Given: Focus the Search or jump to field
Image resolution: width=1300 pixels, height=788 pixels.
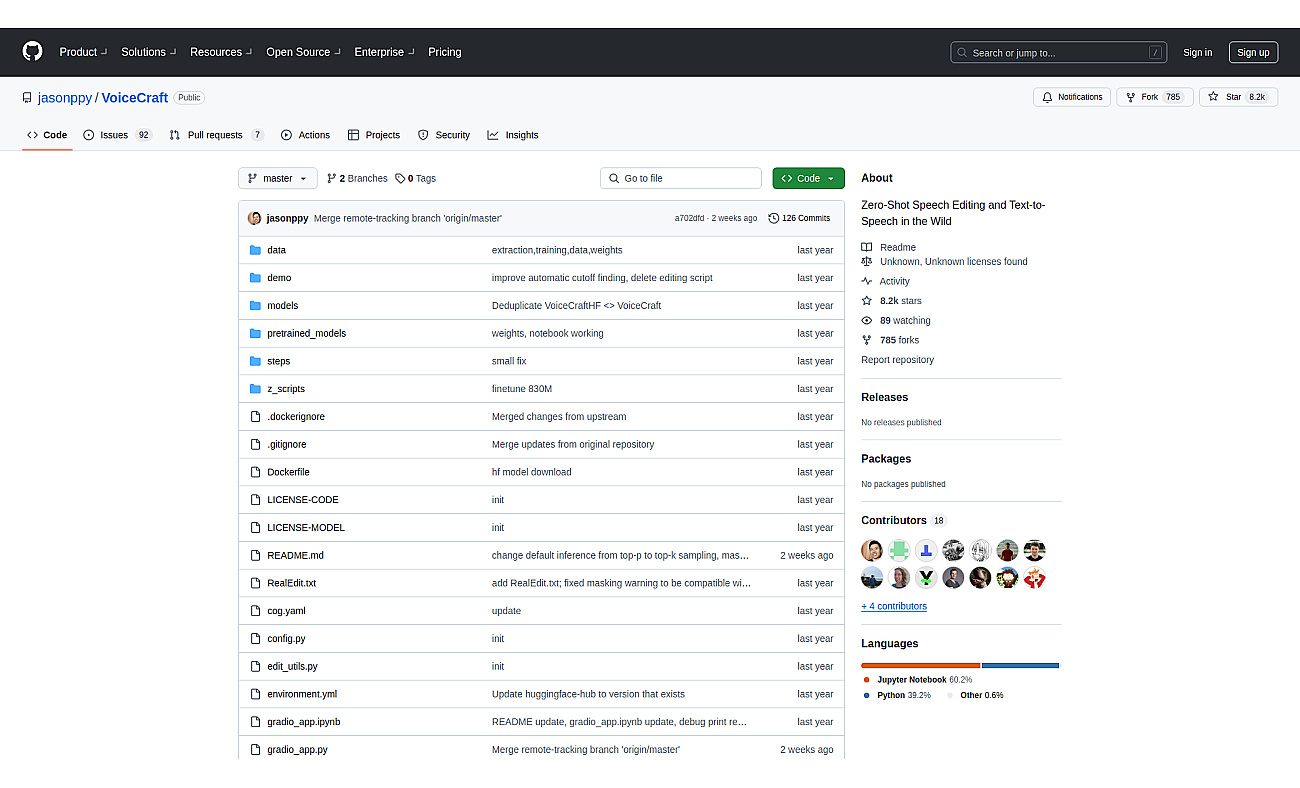Looking at the screenshot, I should point(1059,52).
